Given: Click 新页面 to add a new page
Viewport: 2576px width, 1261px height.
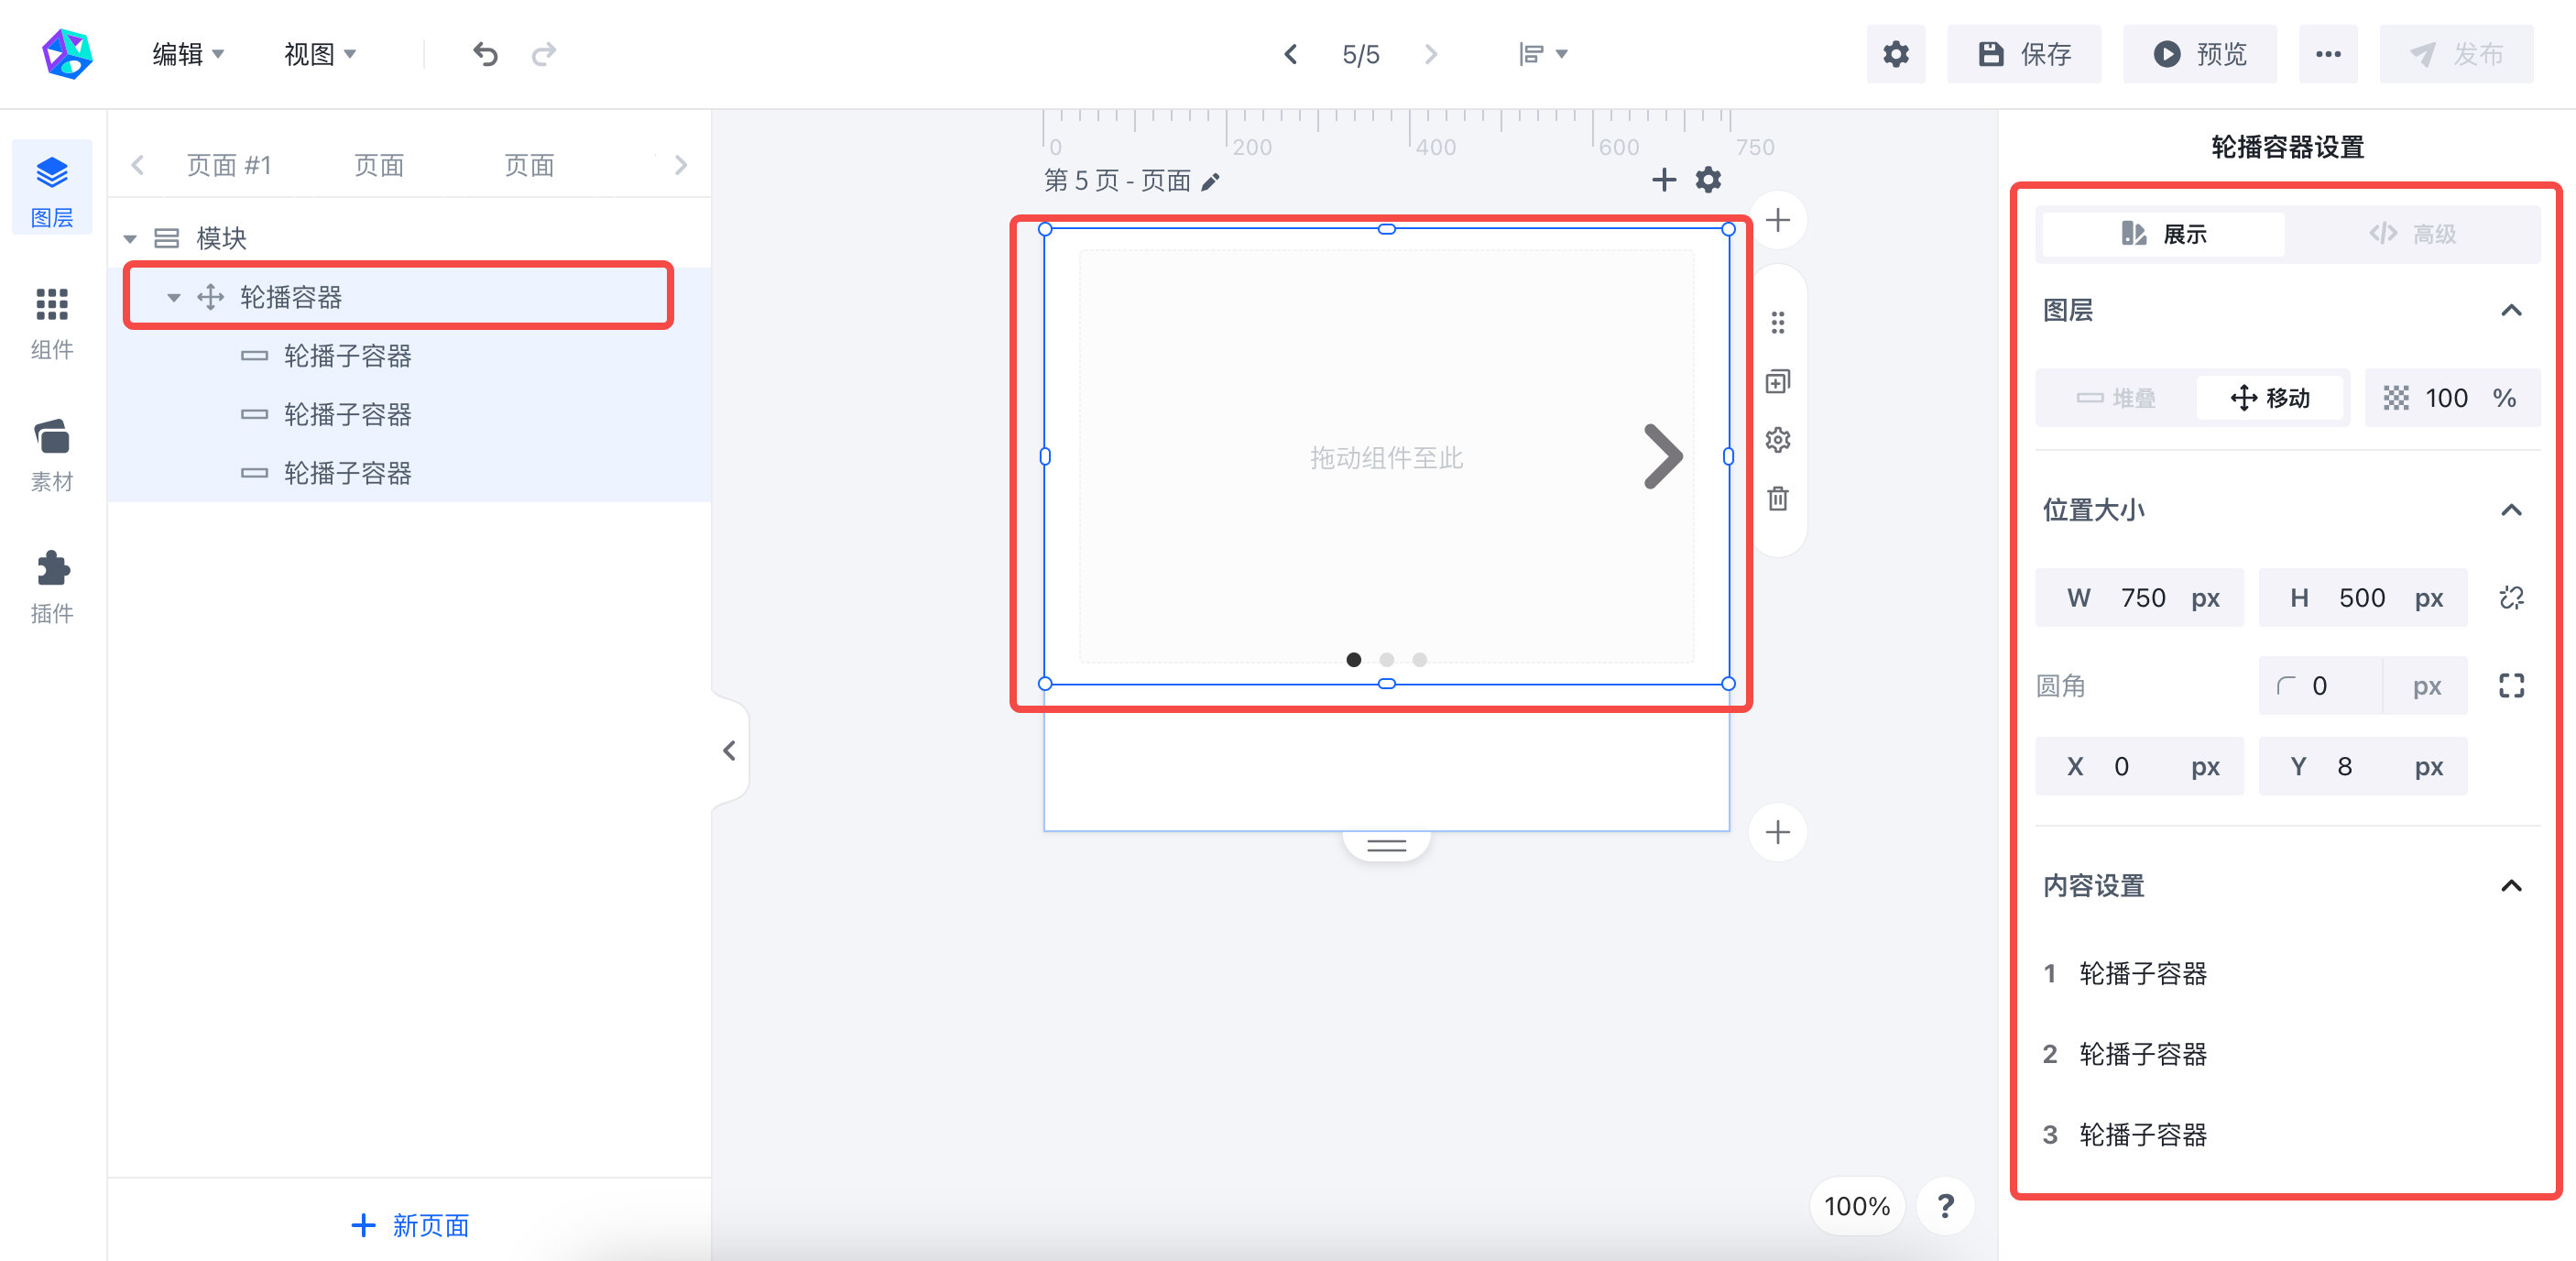Looking at the screenshot, I should (410, 1225).
